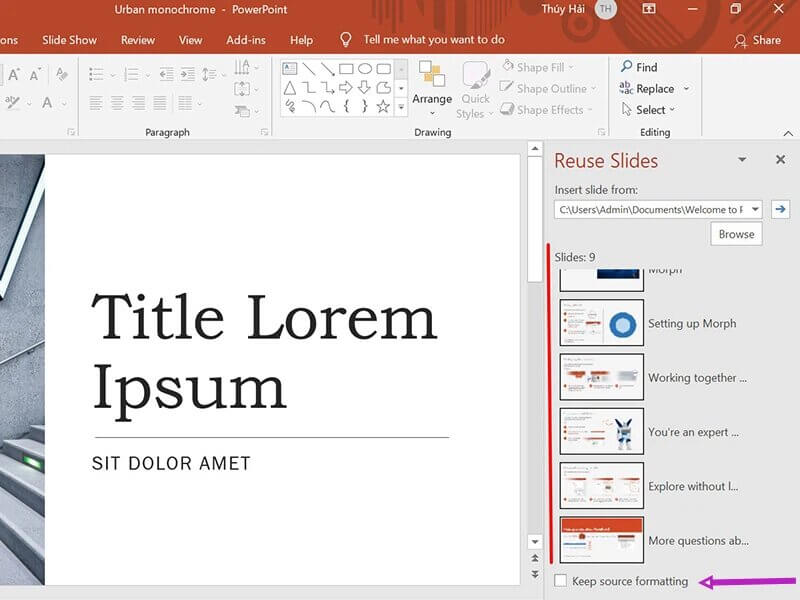The width and height of the screenshot is (800, 600).
Task: Select the Oval shape tool
Action: 365,68
